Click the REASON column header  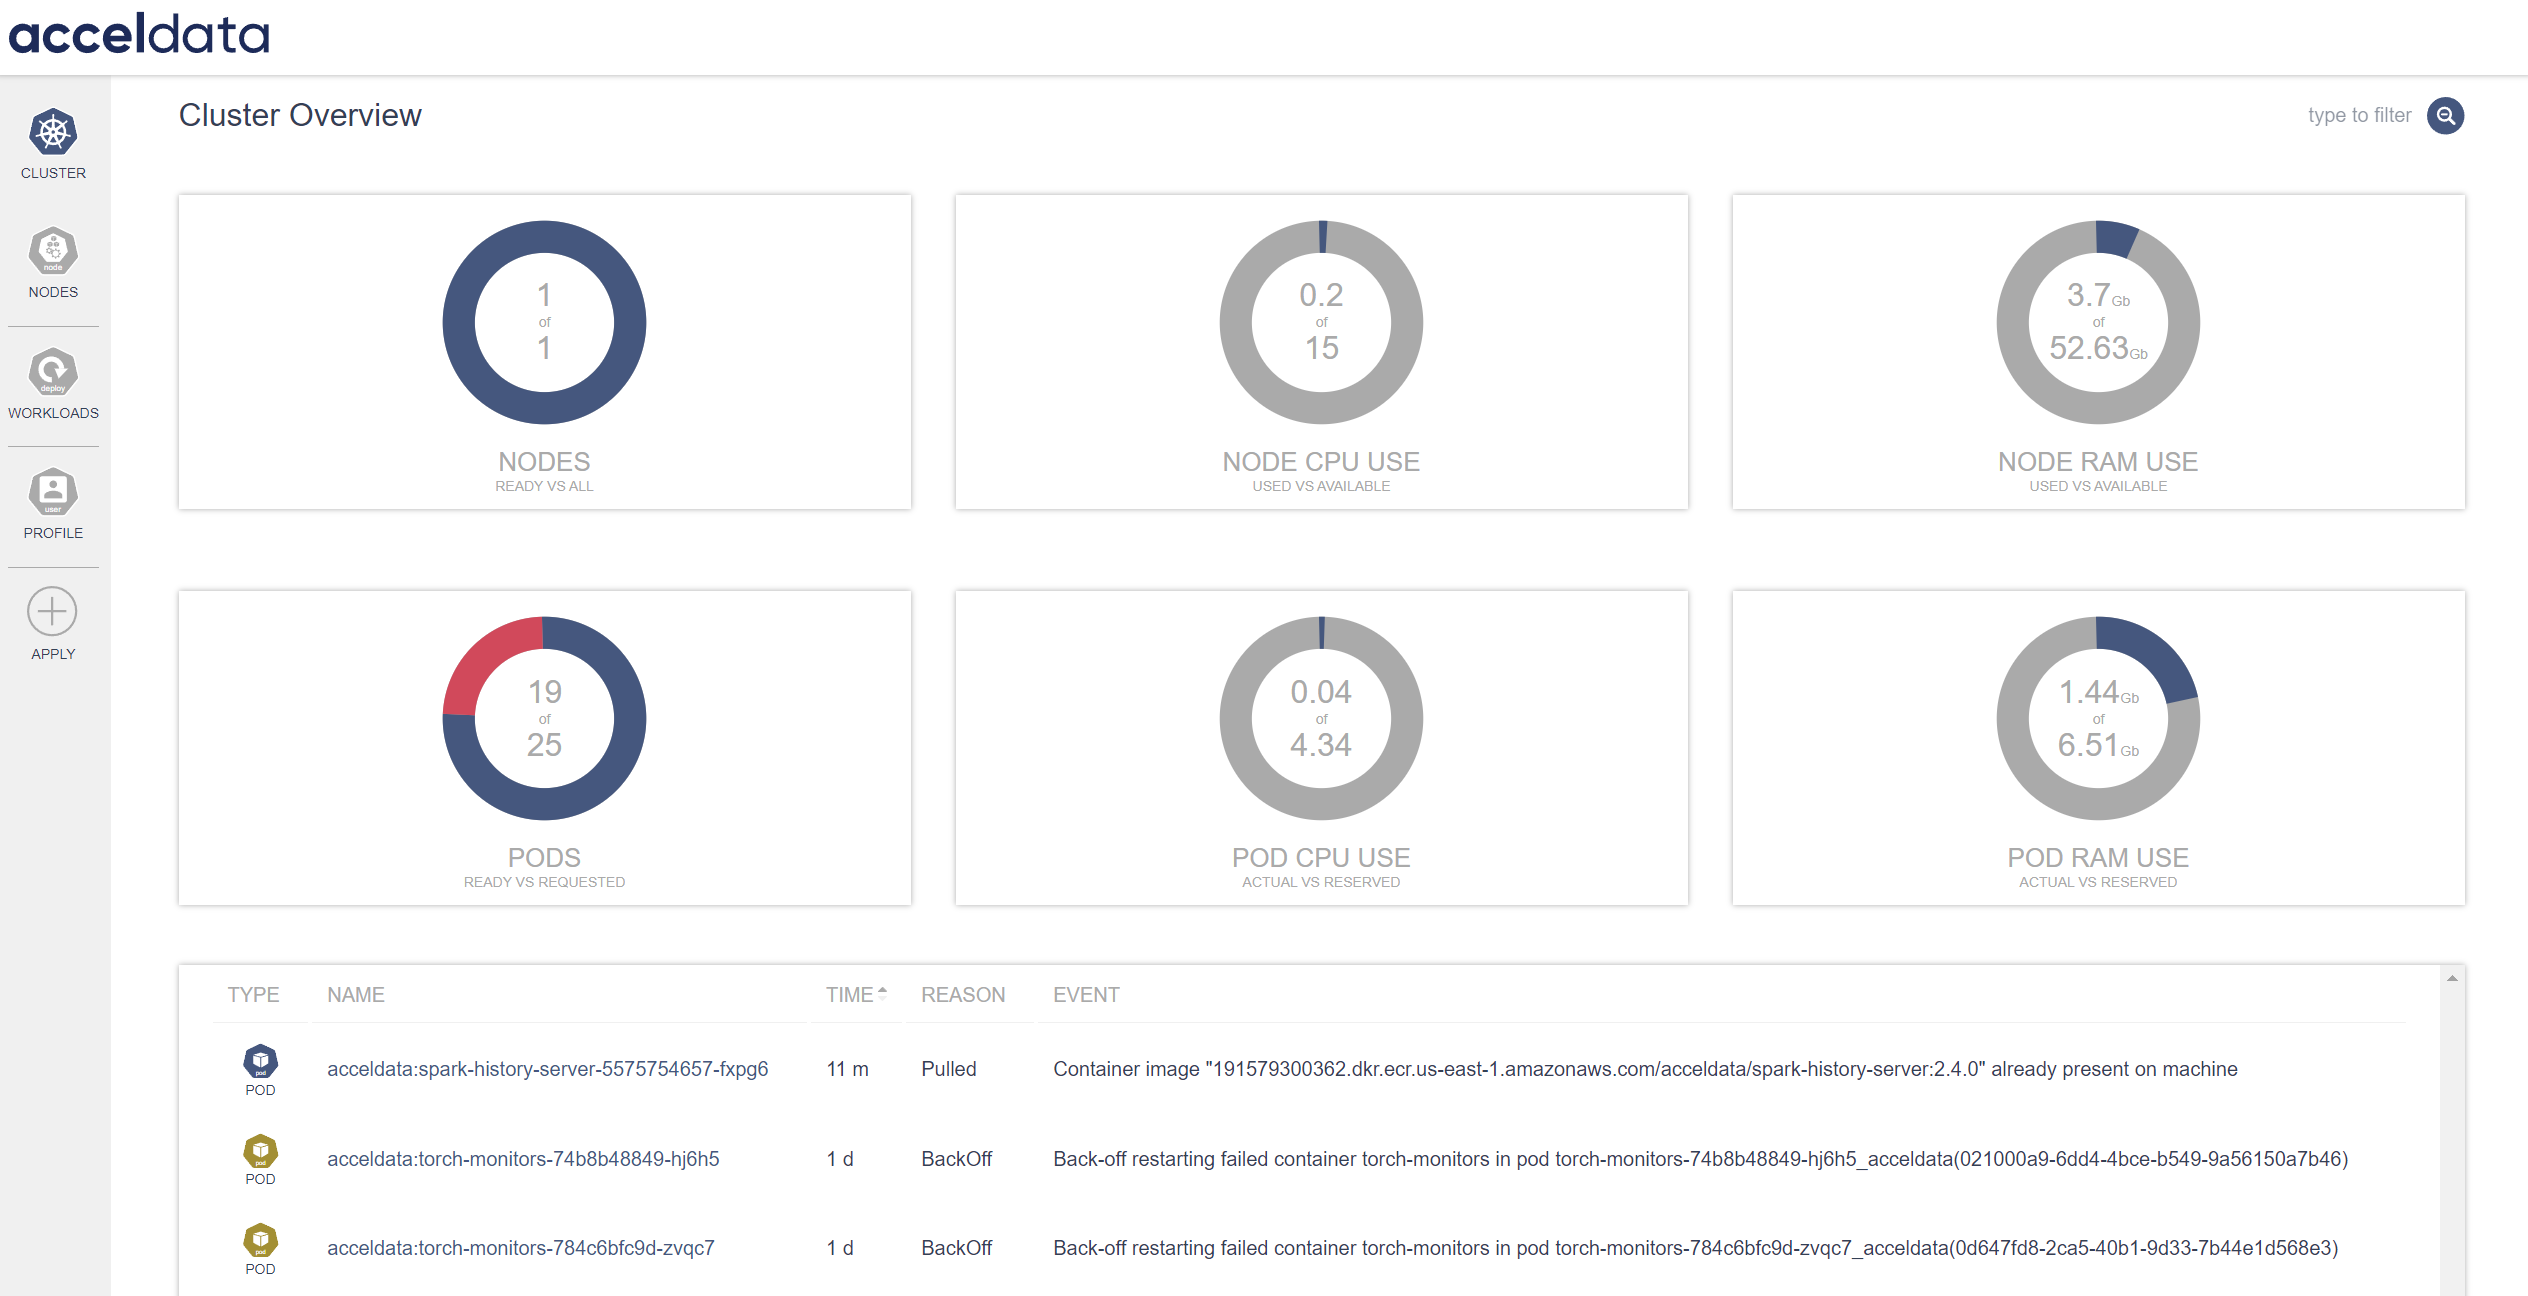[x=962, y=995]
